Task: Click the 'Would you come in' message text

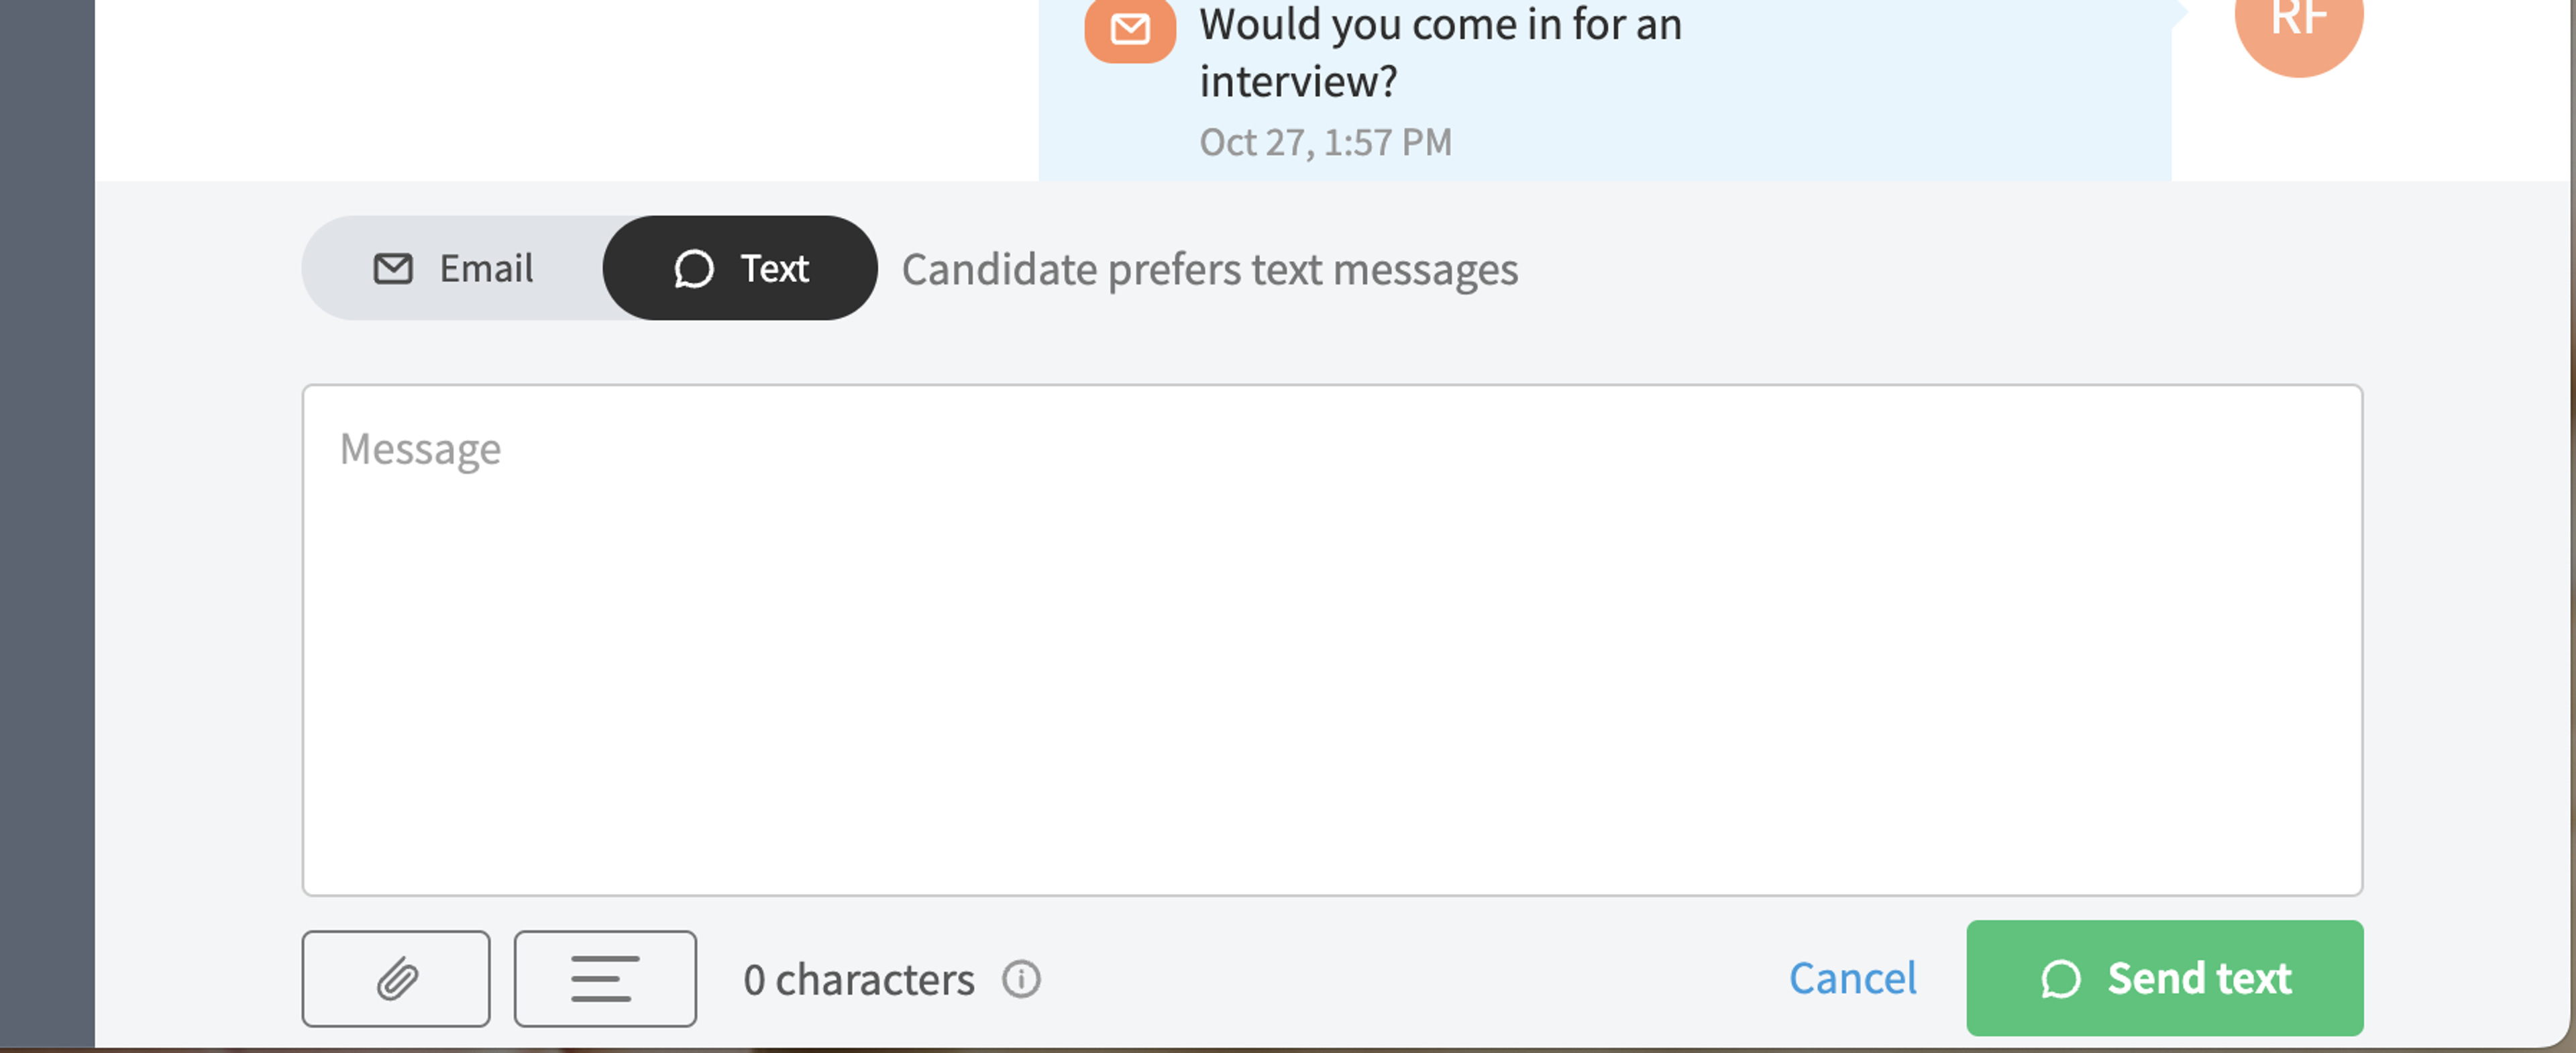Action: coord(1440,52)
